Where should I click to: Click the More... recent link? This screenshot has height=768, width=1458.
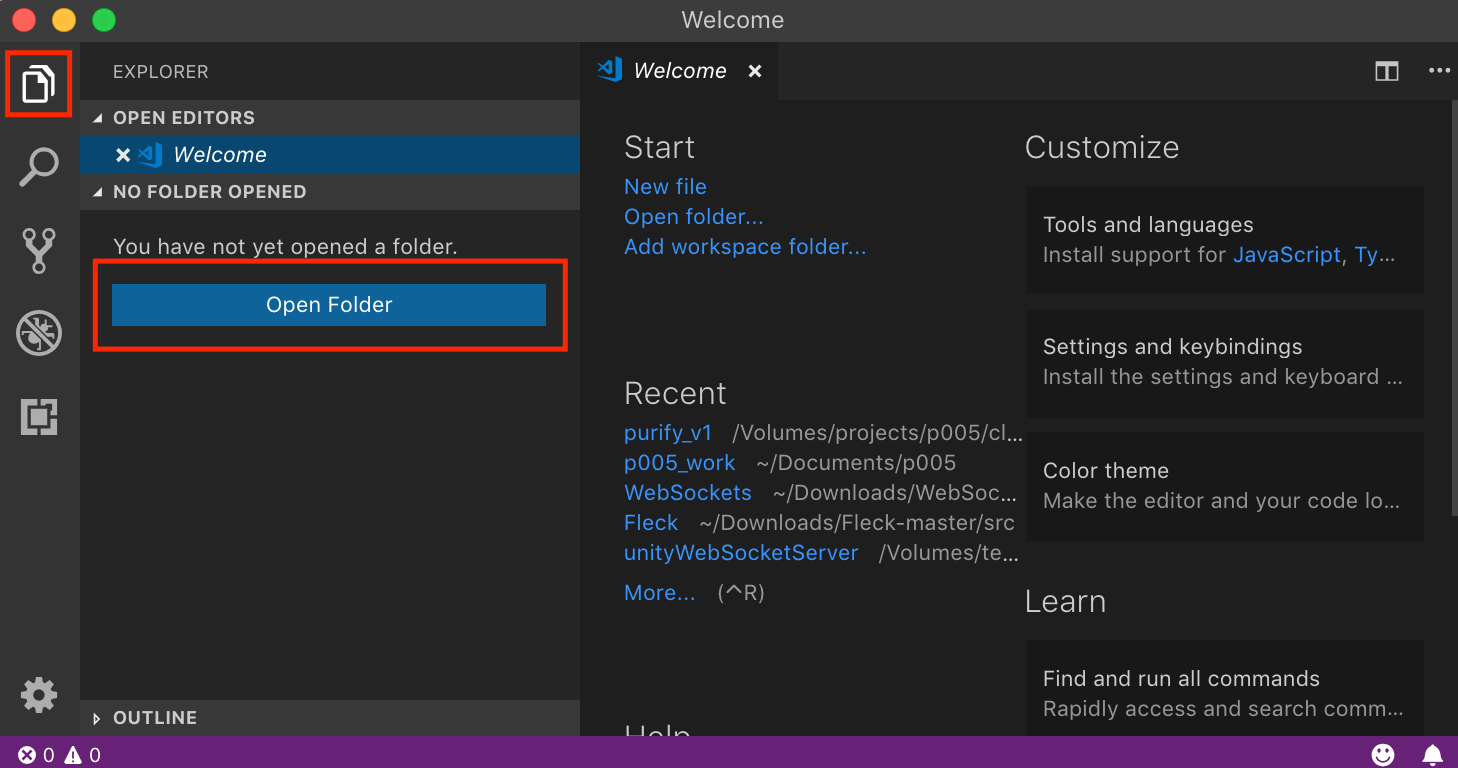click(659, 593)
